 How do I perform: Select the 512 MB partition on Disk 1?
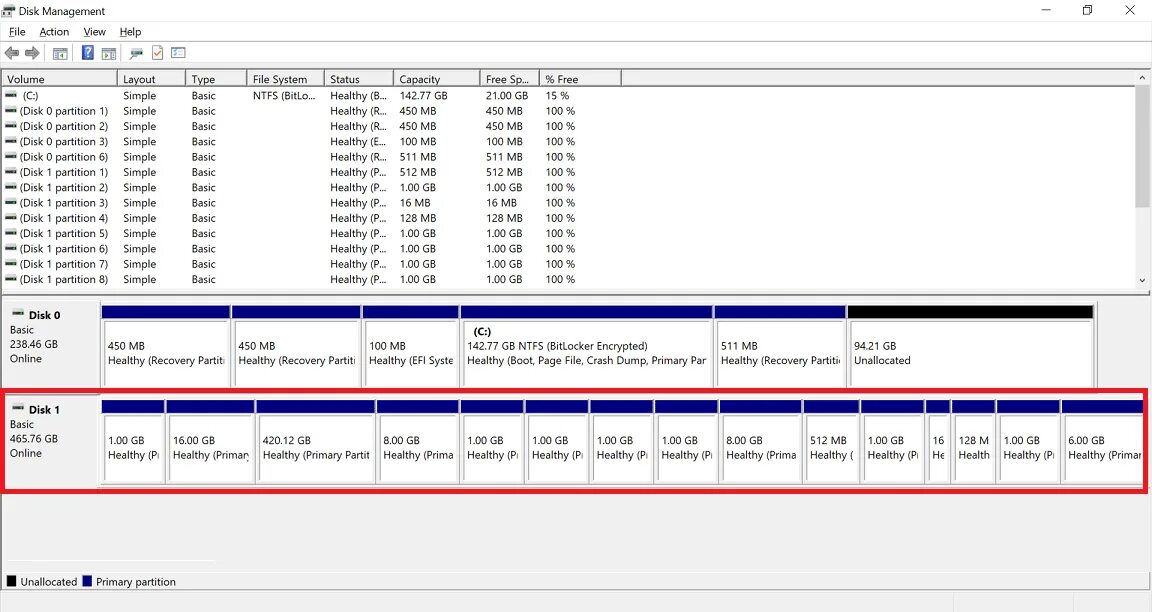point(831,441)
